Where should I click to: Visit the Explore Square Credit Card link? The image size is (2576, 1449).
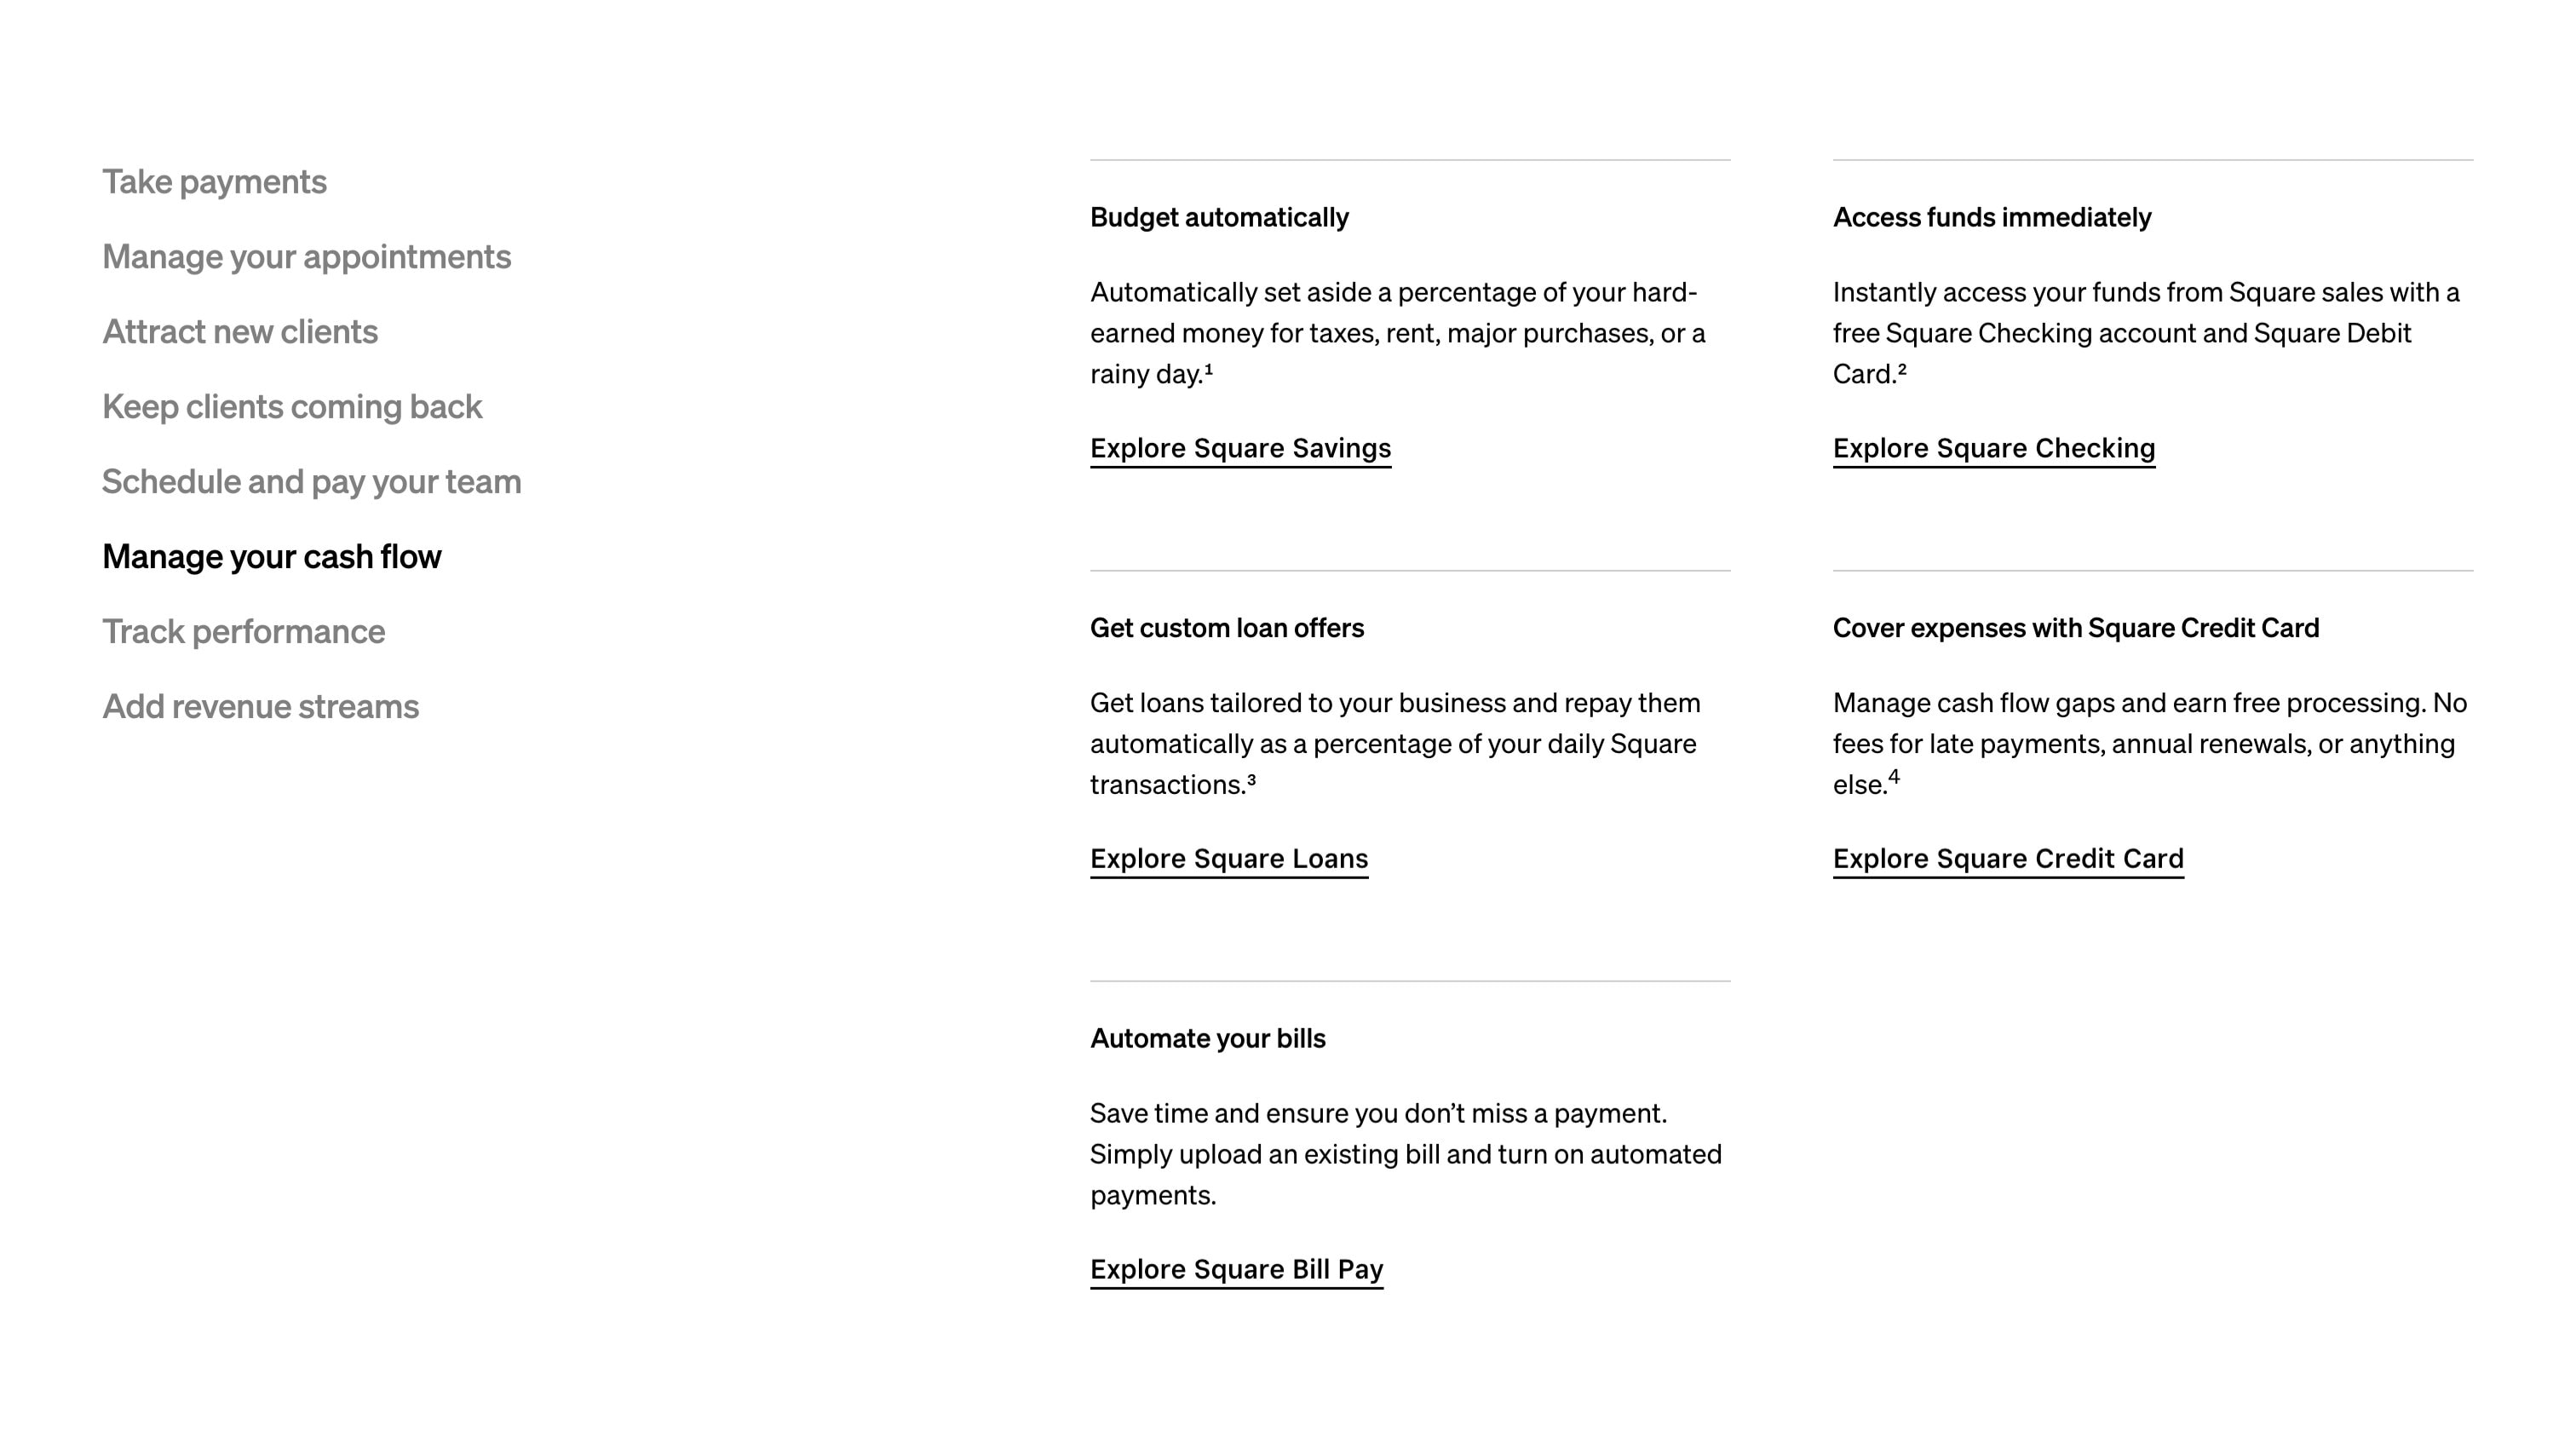[2008, 859]
